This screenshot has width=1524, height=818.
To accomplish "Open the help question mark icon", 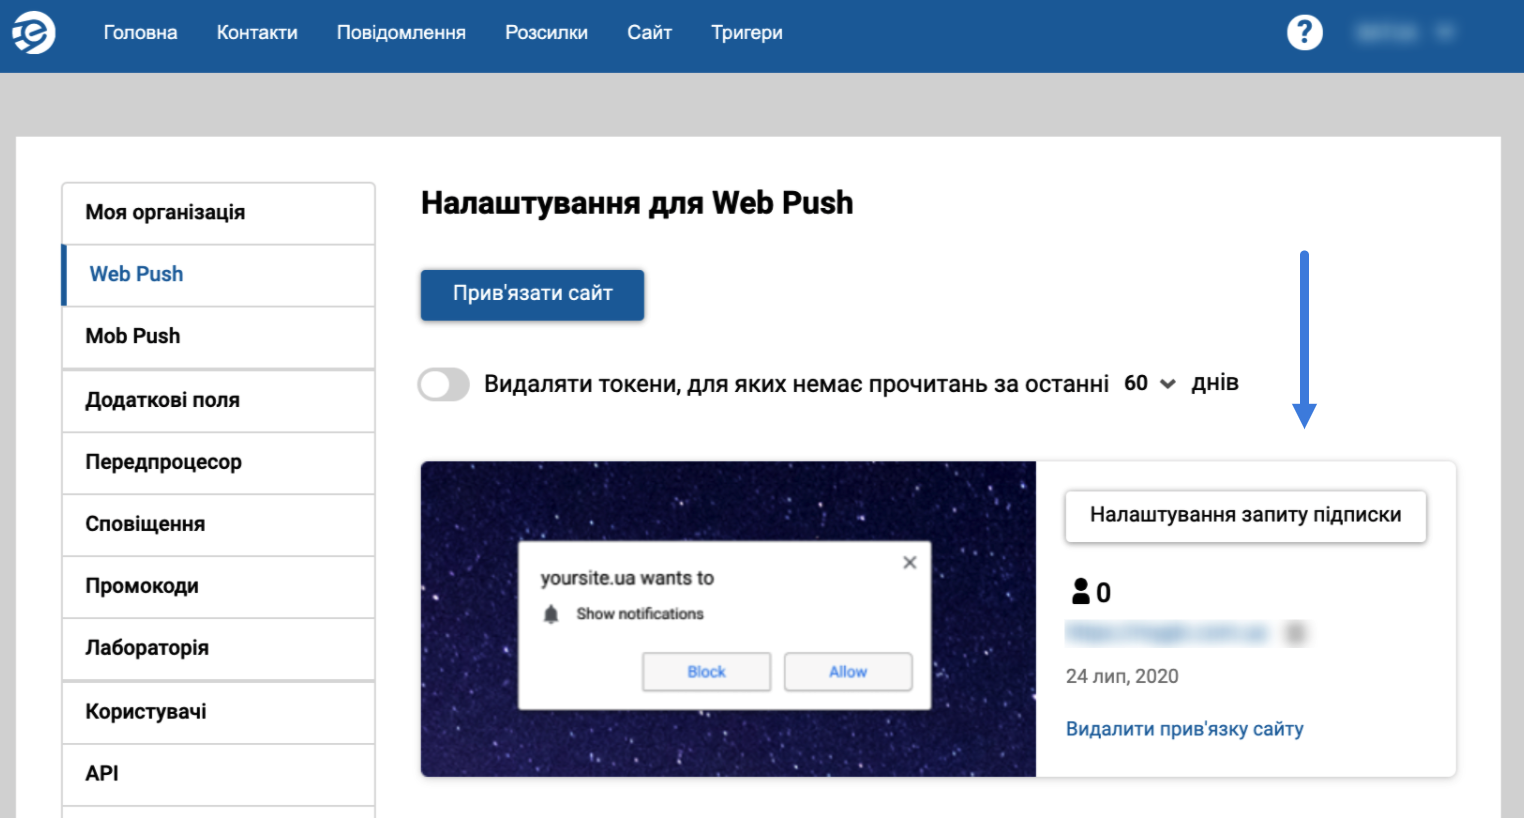I will click(x=1304, y=33).
